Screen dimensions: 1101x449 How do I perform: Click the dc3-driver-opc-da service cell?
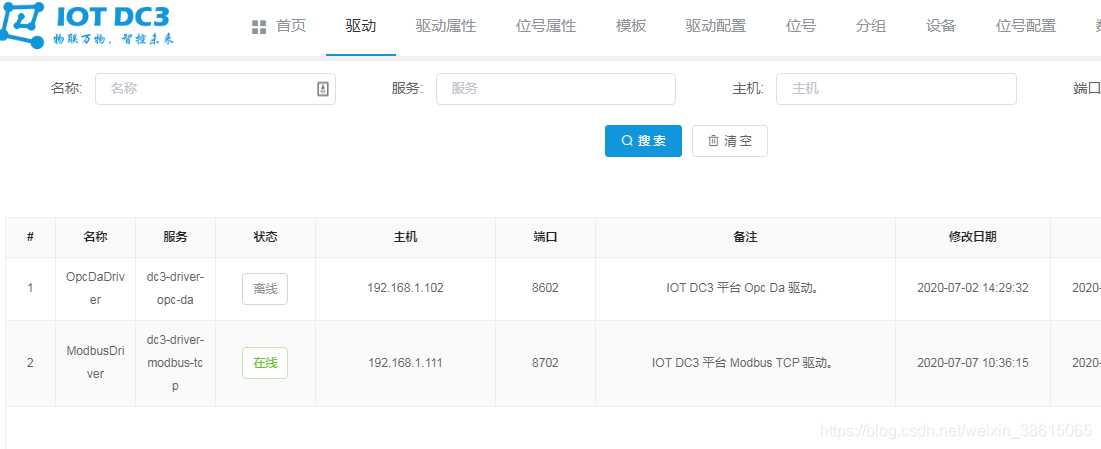(x=176, y=288)
